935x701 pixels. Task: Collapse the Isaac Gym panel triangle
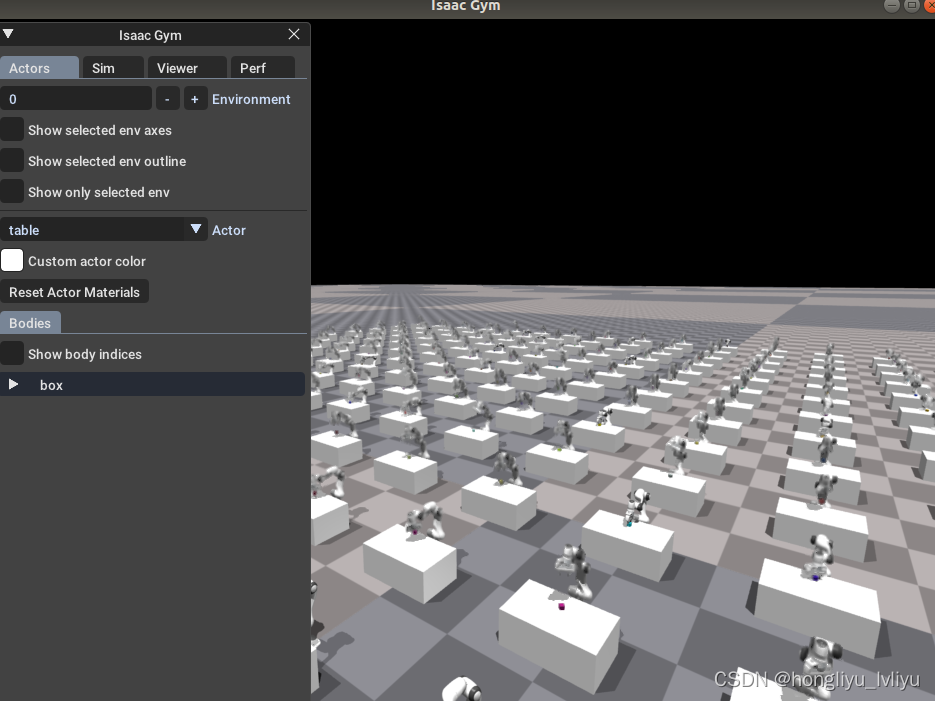tap(8, 35)
